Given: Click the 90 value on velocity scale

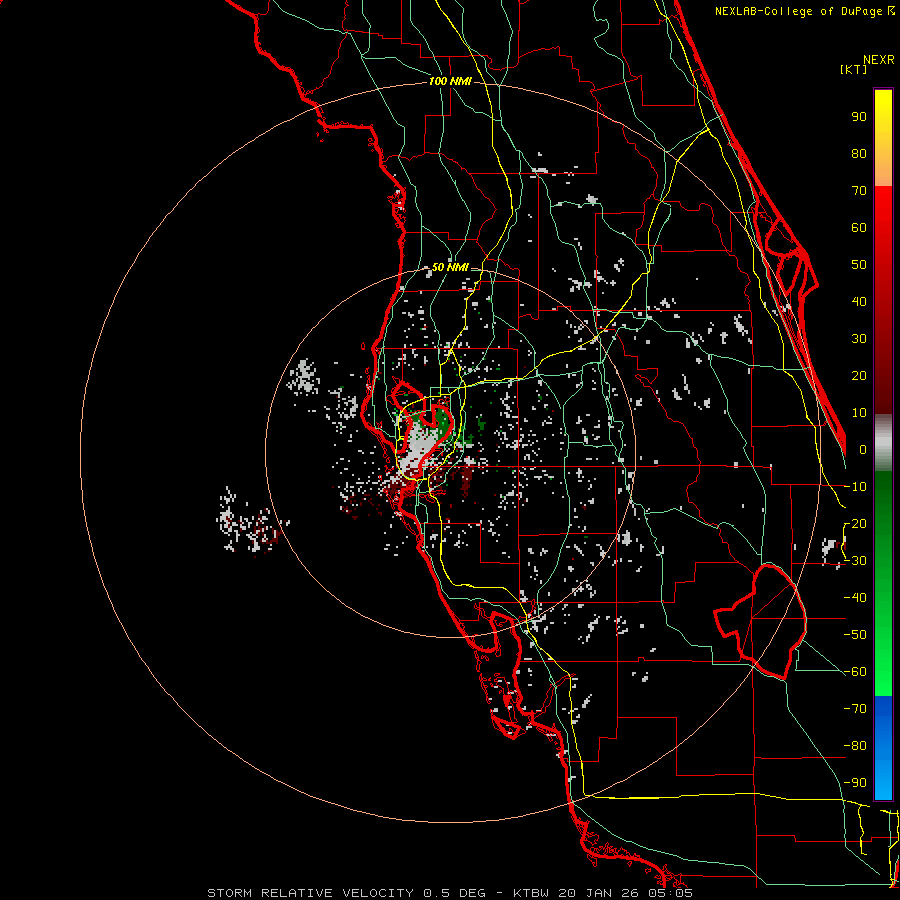Looking at the screenshot, I should coord(859,117).
